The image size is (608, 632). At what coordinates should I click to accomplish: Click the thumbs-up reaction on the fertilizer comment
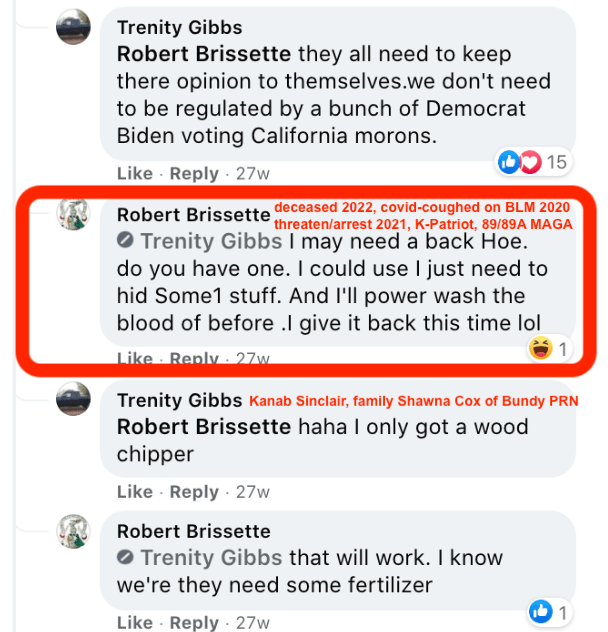(549, 611)
